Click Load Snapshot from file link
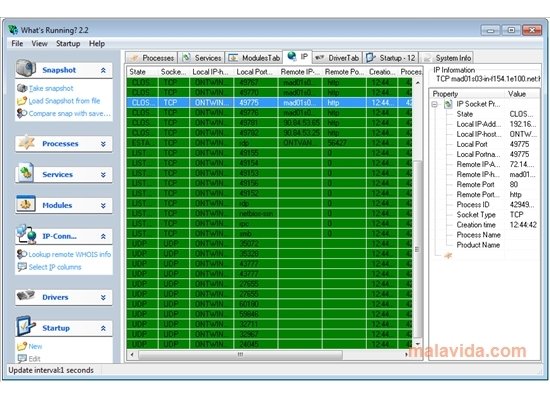The width and height of the screenshot is (550, 400). [64, 101]
